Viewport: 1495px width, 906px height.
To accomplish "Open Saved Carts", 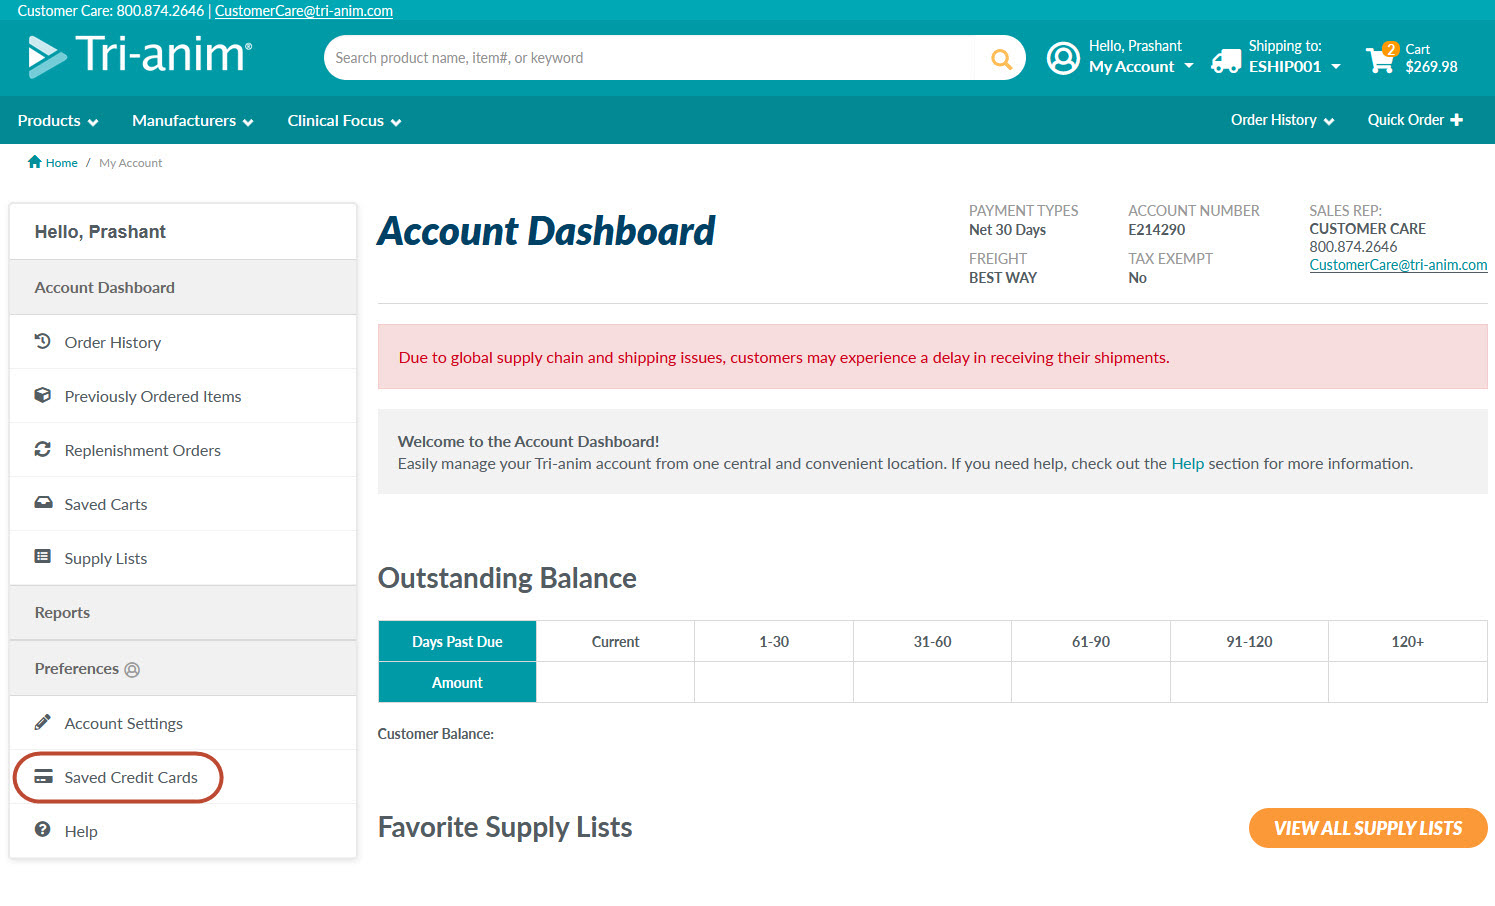I will click(x=183, y=504).
